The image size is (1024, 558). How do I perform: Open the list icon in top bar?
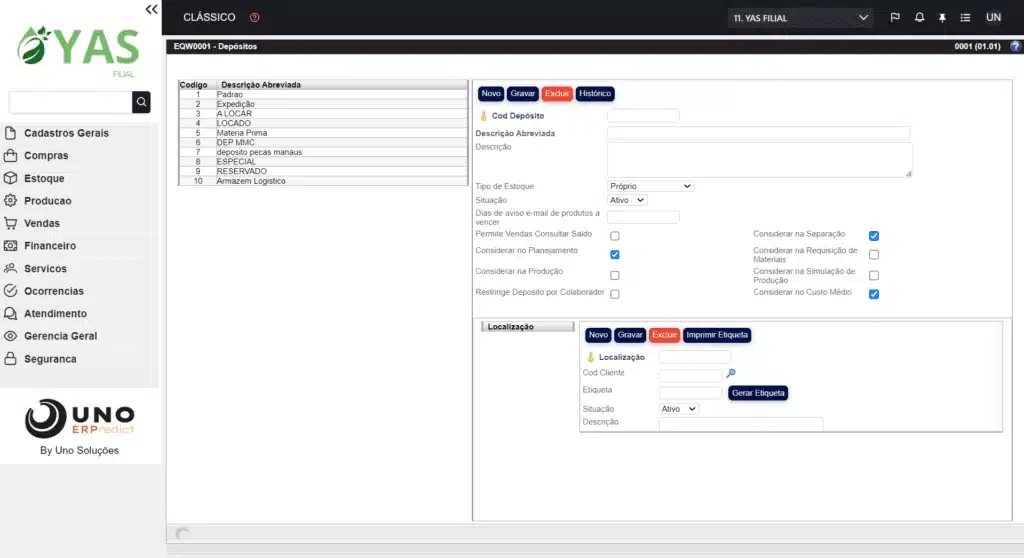click(965, 18)
